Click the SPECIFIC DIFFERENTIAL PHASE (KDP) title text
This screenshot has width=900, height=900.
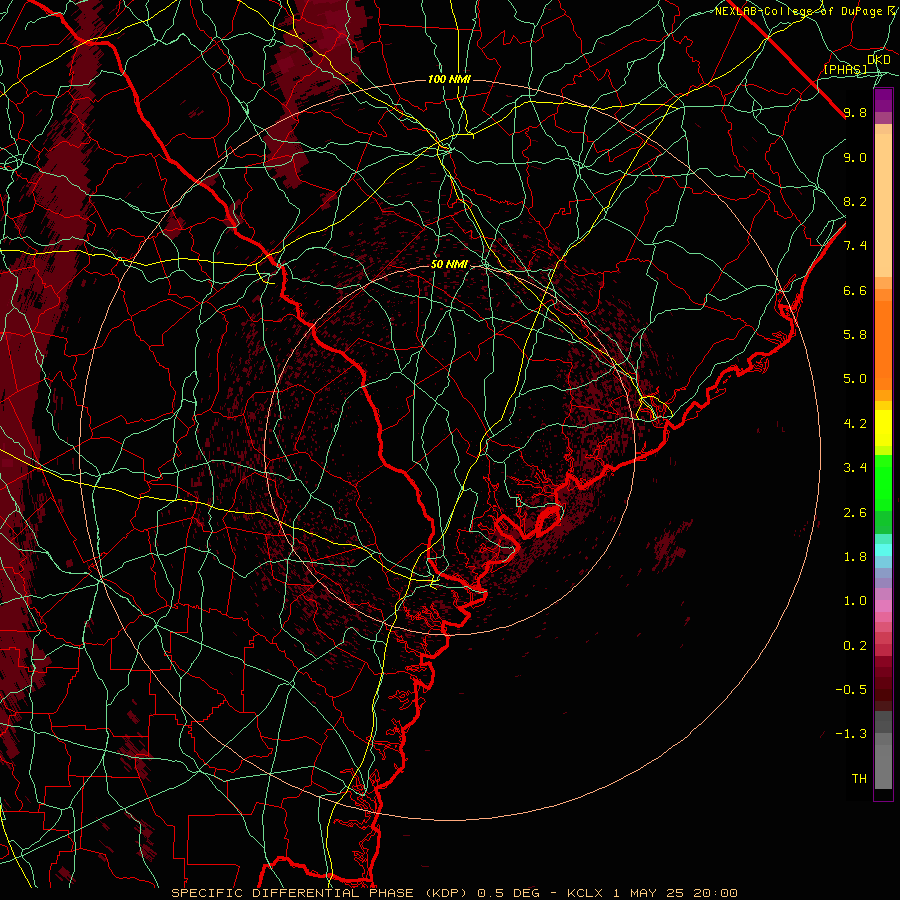tap(321, 893)
